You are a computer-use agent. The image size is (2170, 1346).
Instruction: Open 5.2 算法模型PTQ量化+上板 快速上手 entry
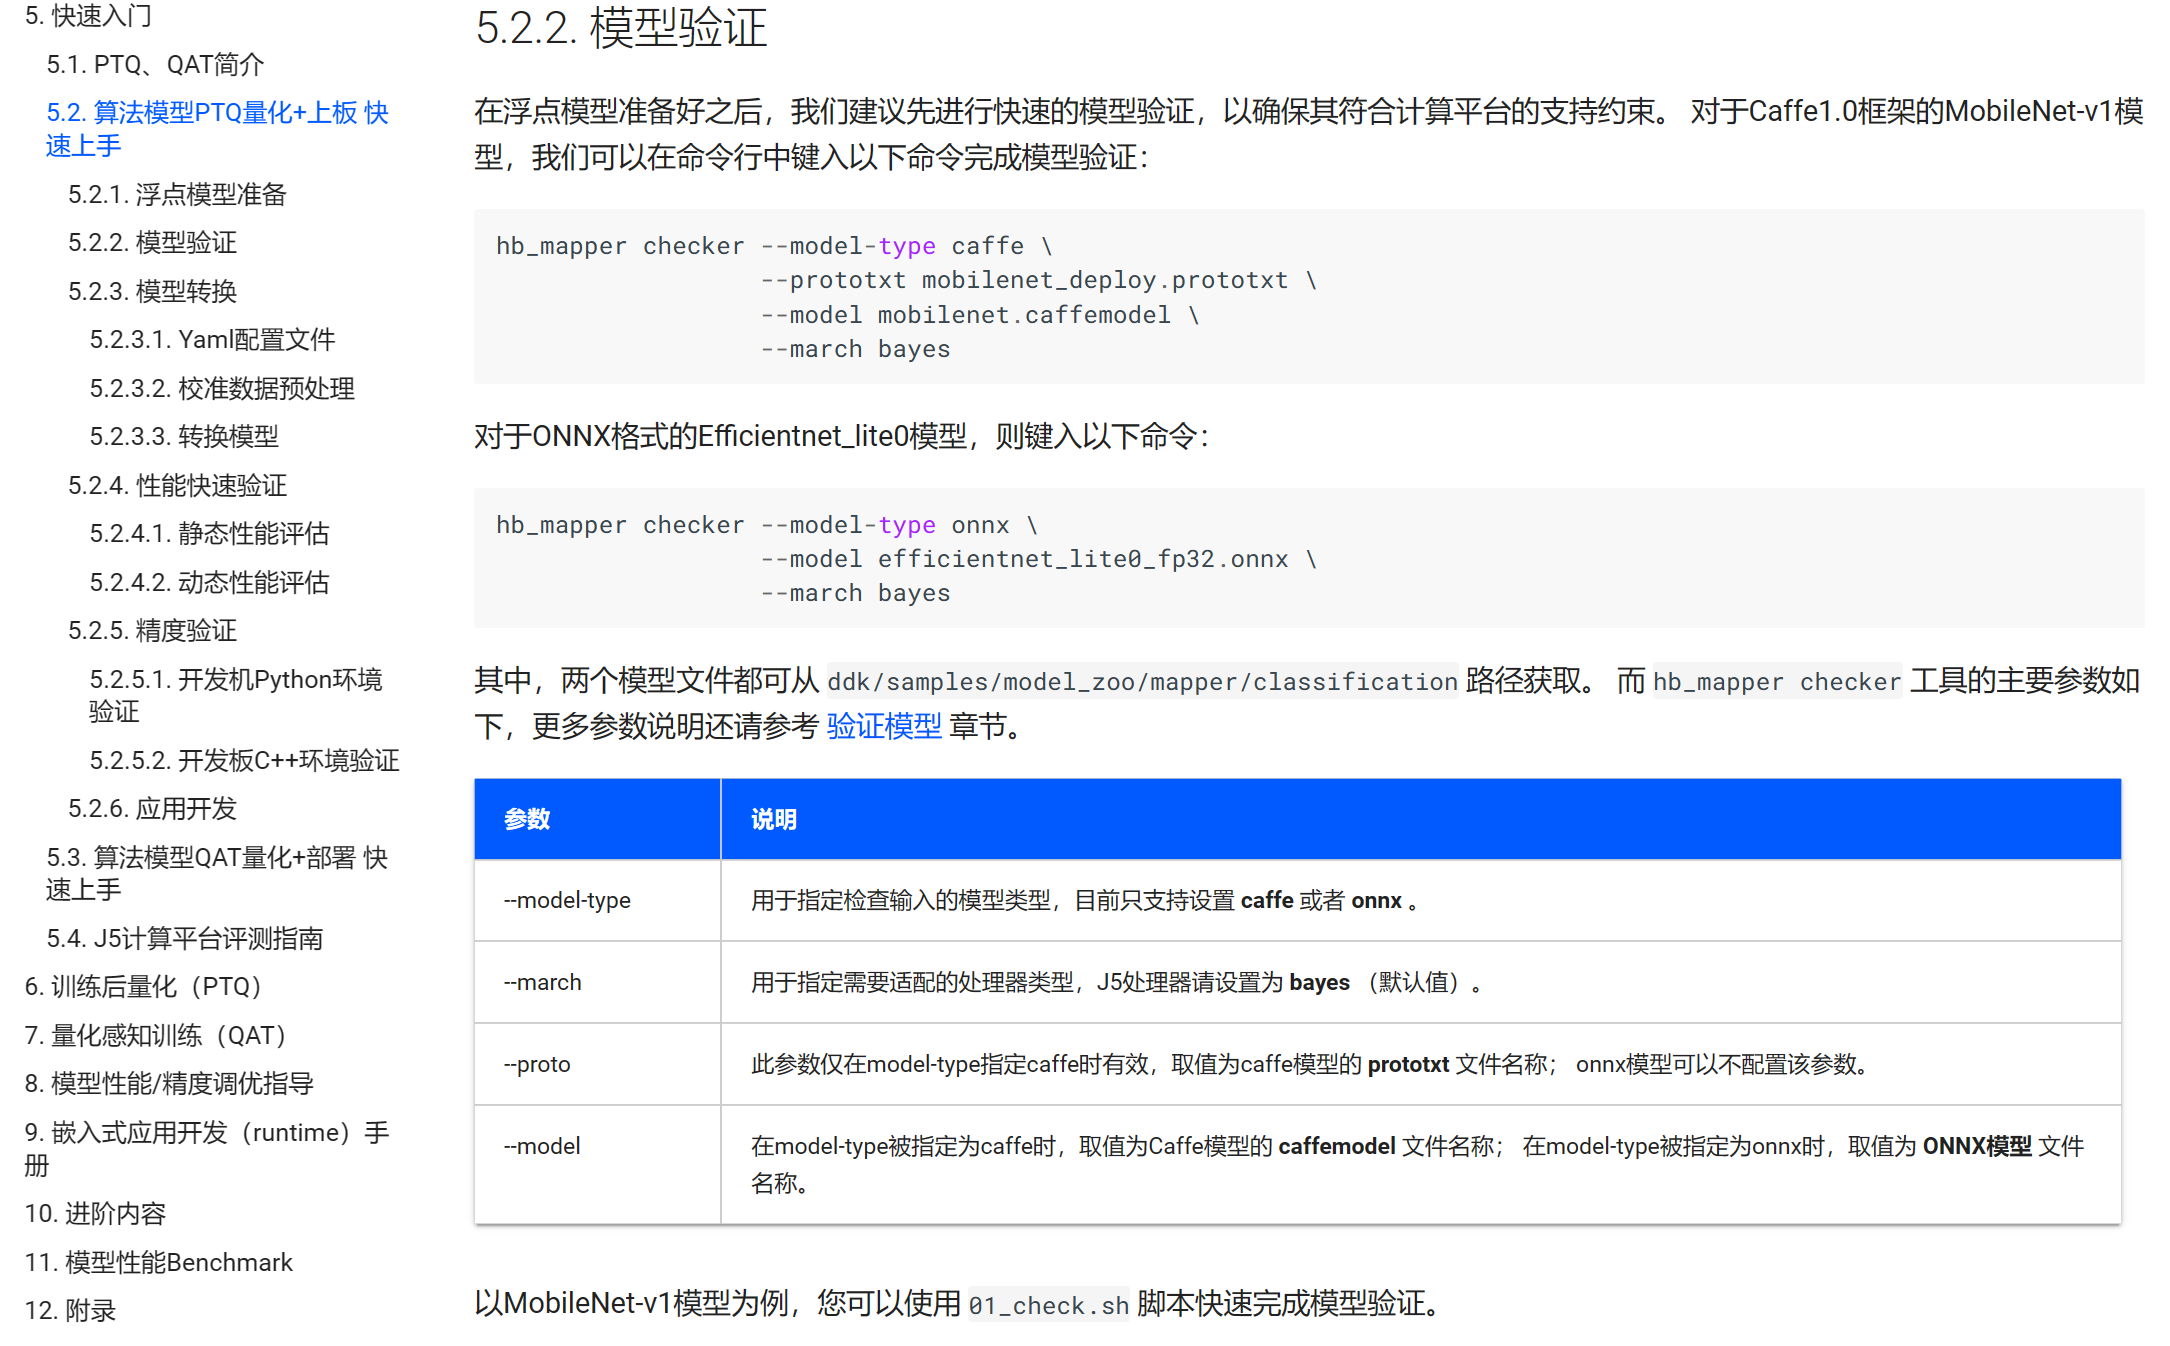[216, 128]
